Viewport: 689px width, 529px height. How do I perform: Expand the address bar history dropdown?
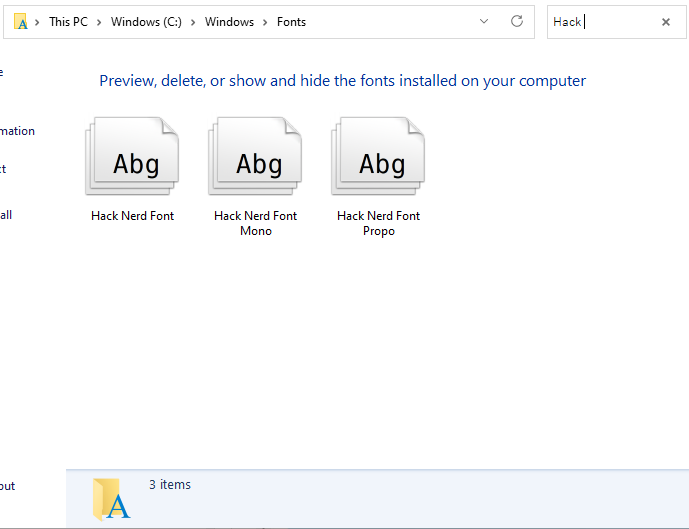tap(484, 21)
